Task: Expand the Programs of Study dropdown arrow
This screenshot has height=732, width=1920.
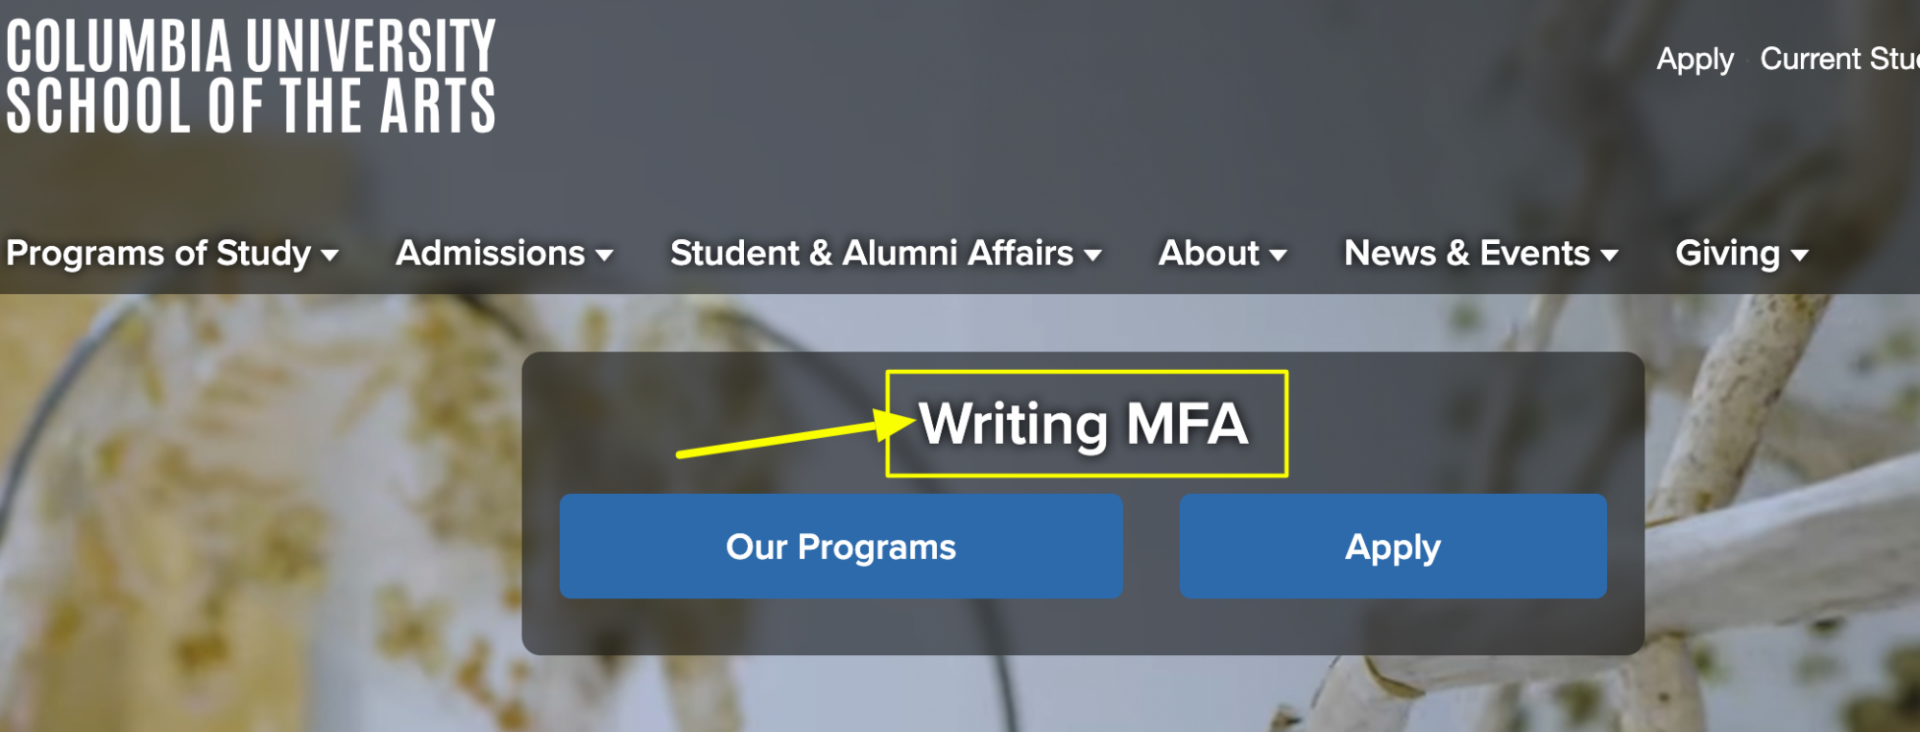Action: tap(330, 257)
